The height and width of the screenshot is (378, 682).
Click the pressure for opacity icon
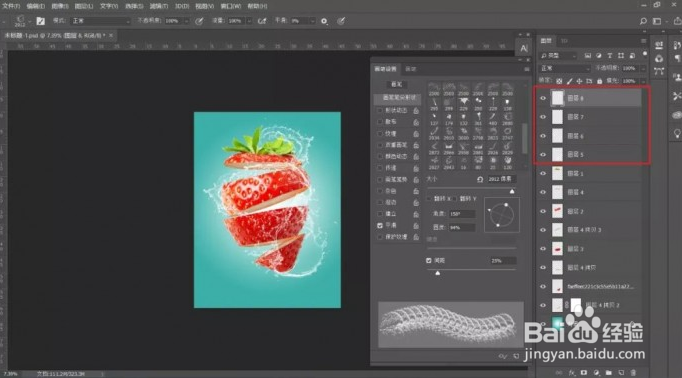click(x=199, y=21)
